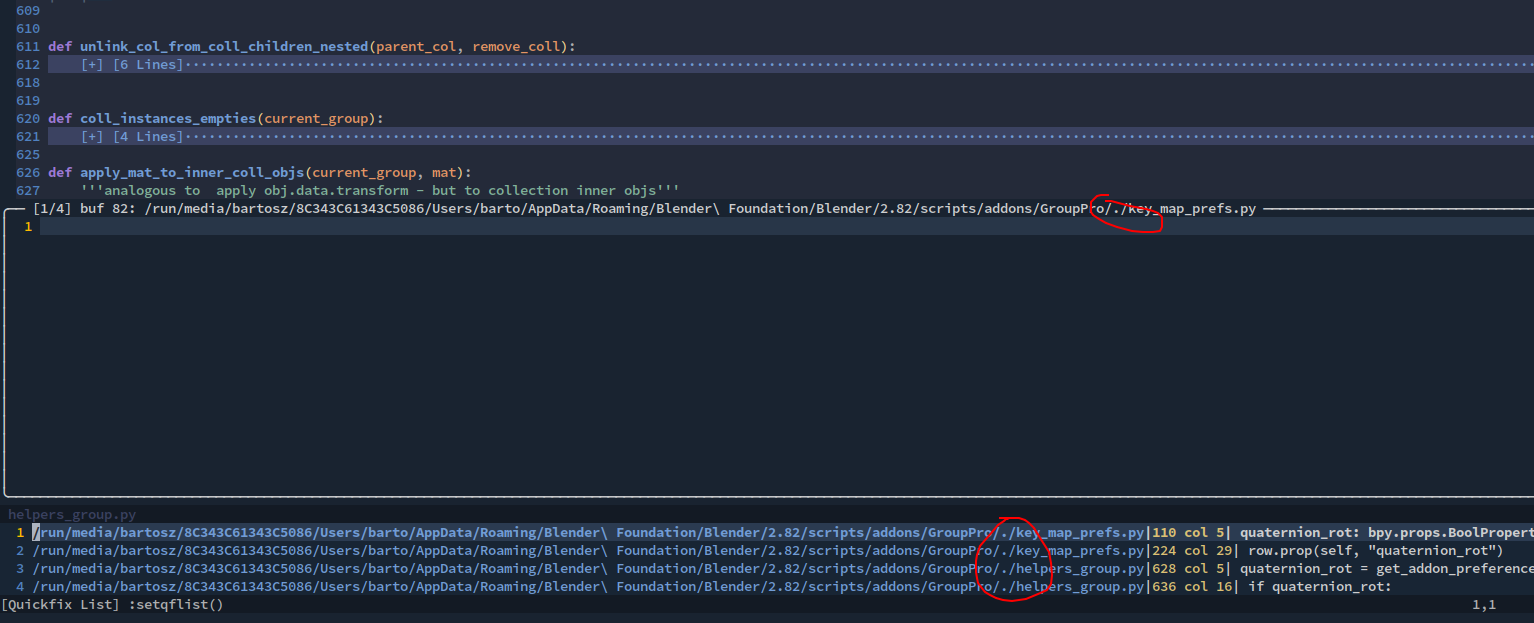The image size is (1534, 623).
Task: Click the parent_col parameter
Action: [416, 47]
